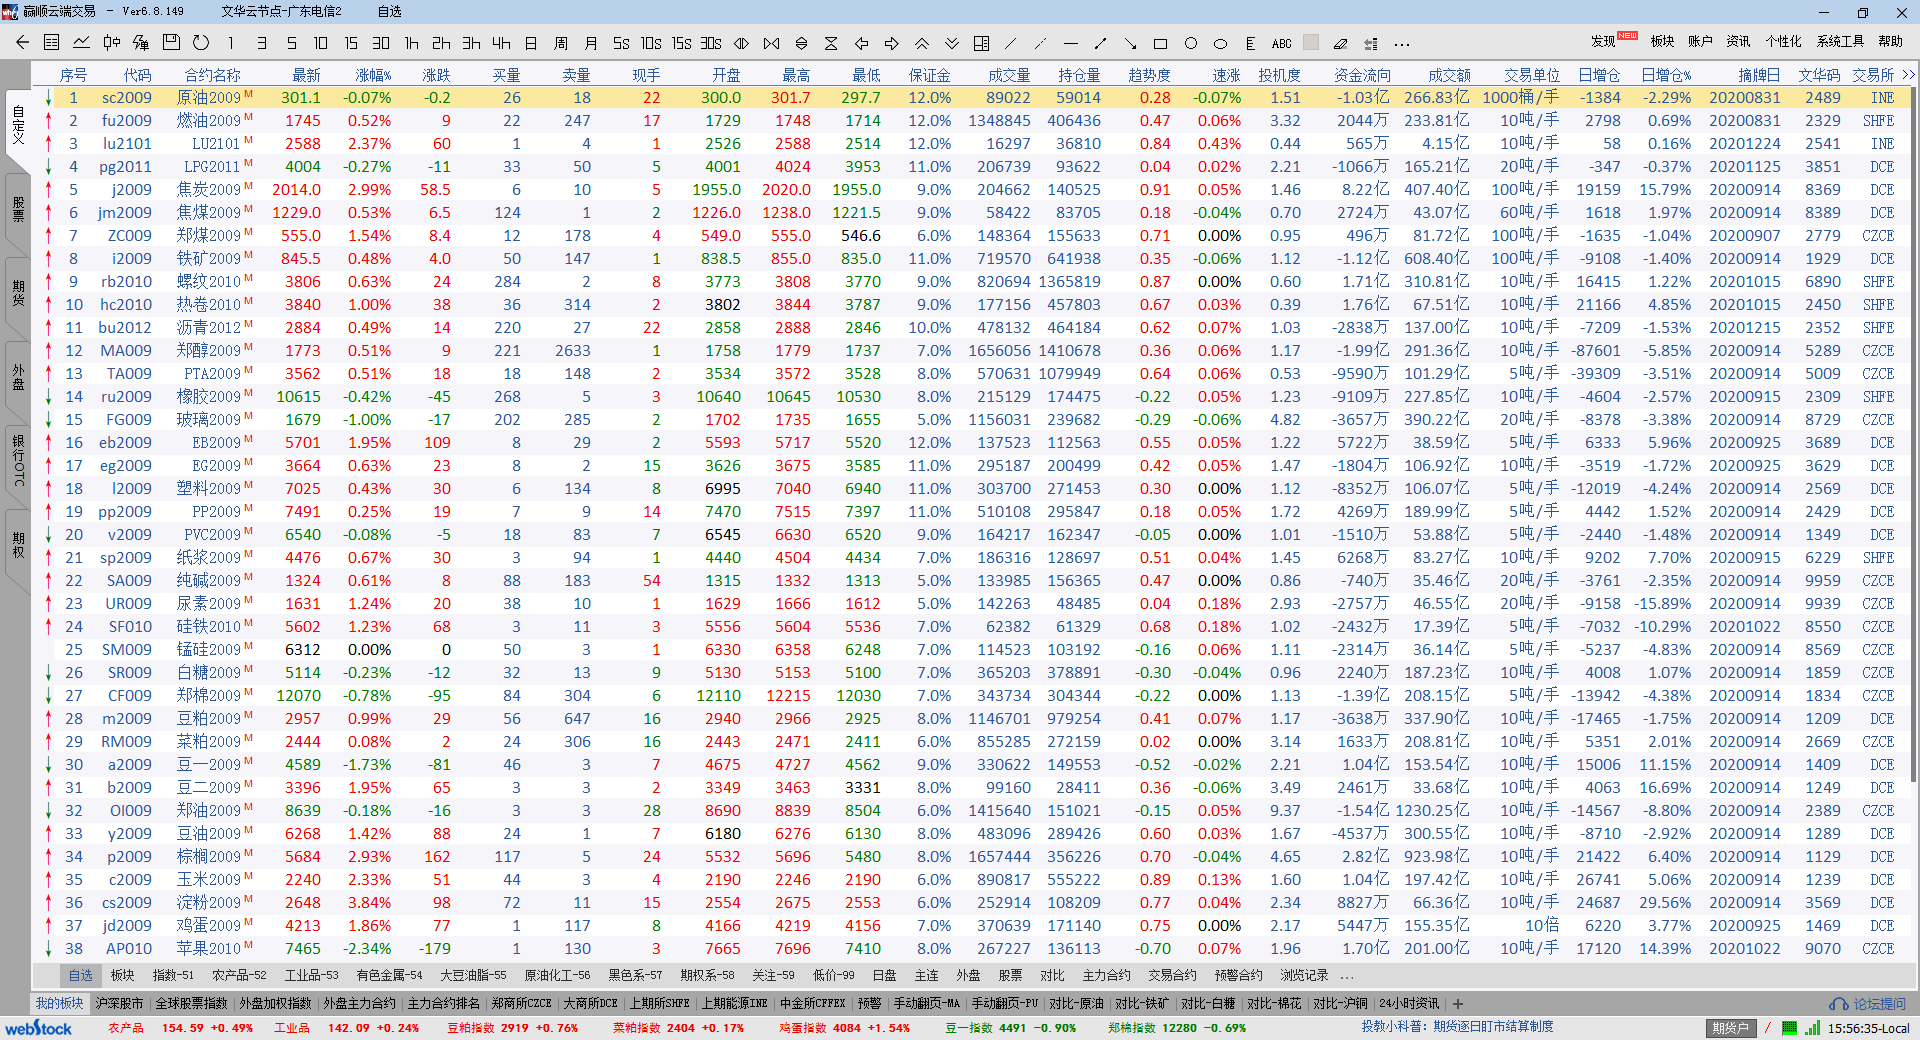Open the 系统工具 menu
This screenshot has height=1040, width=1920.
pyautogui.click(x=1840, y=41)
